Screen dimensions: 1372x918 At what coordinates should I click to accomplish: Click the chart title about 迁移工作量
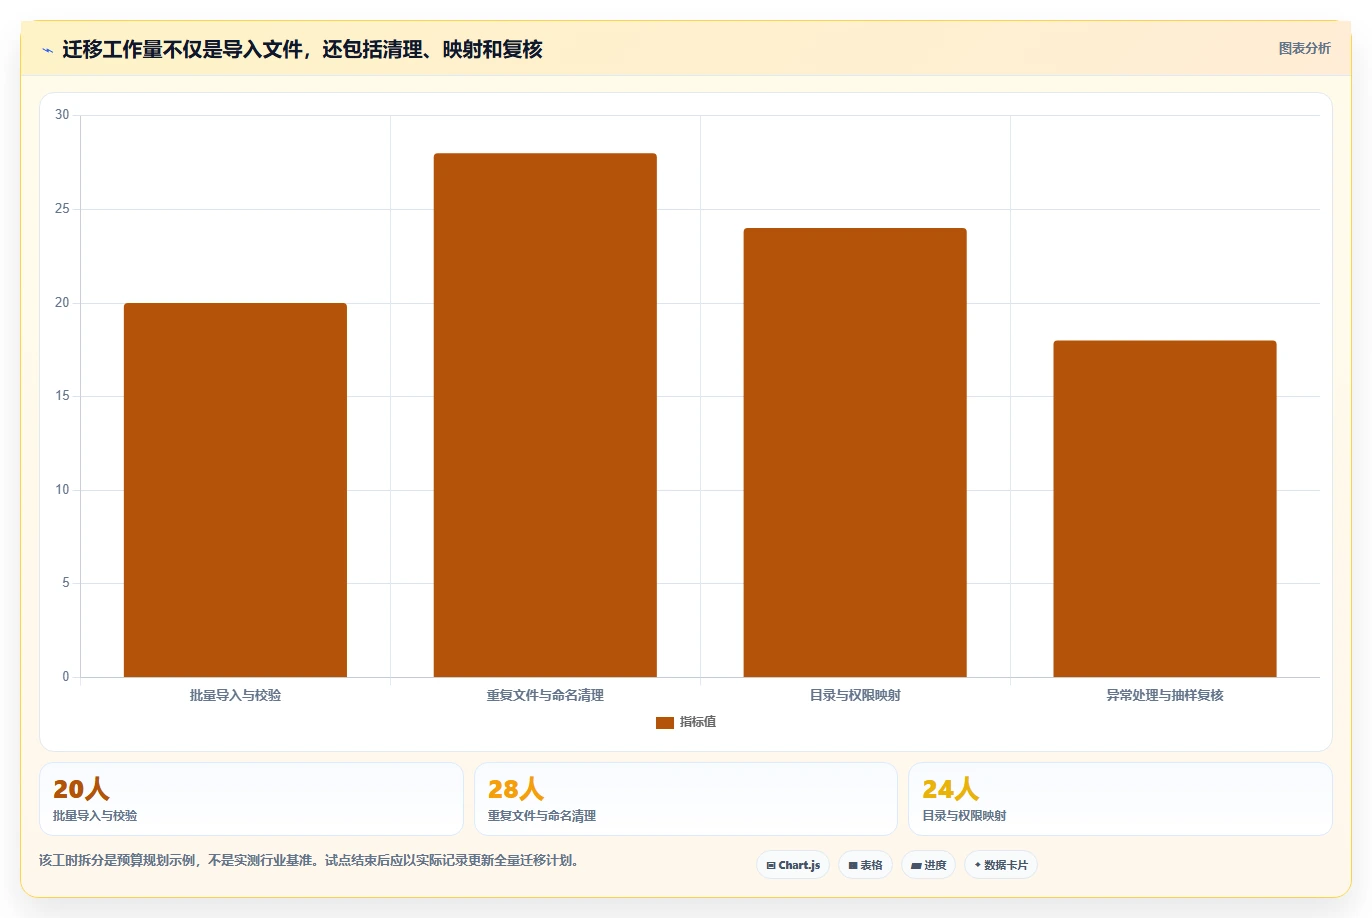(x=302, y=49)
